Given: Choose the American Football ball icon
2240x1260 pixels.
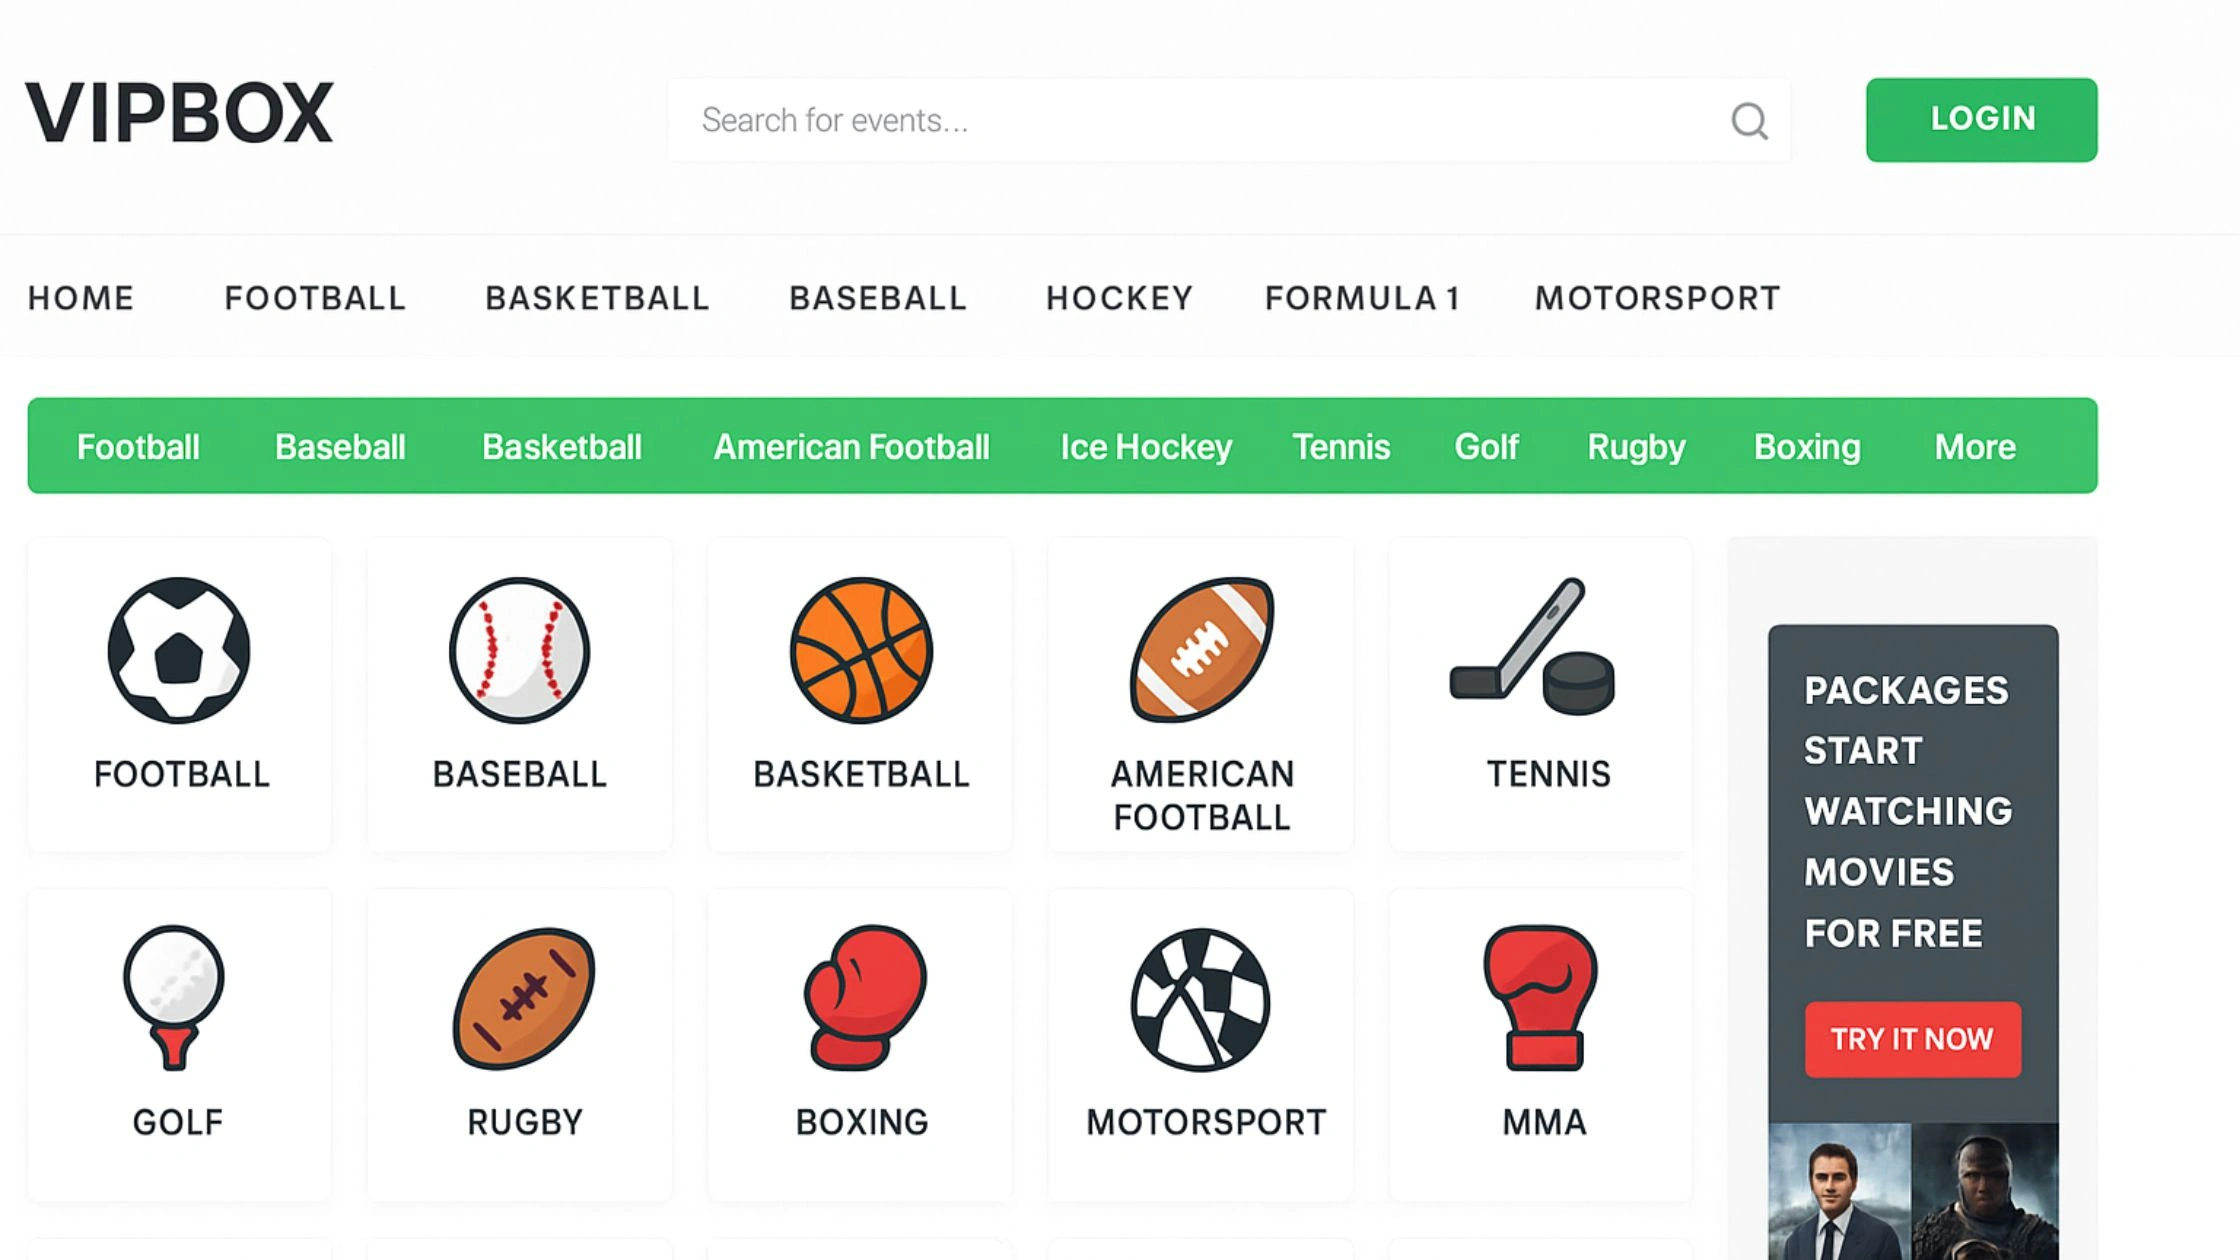Looking at the screenshot, I should (x=1201, y=650).
